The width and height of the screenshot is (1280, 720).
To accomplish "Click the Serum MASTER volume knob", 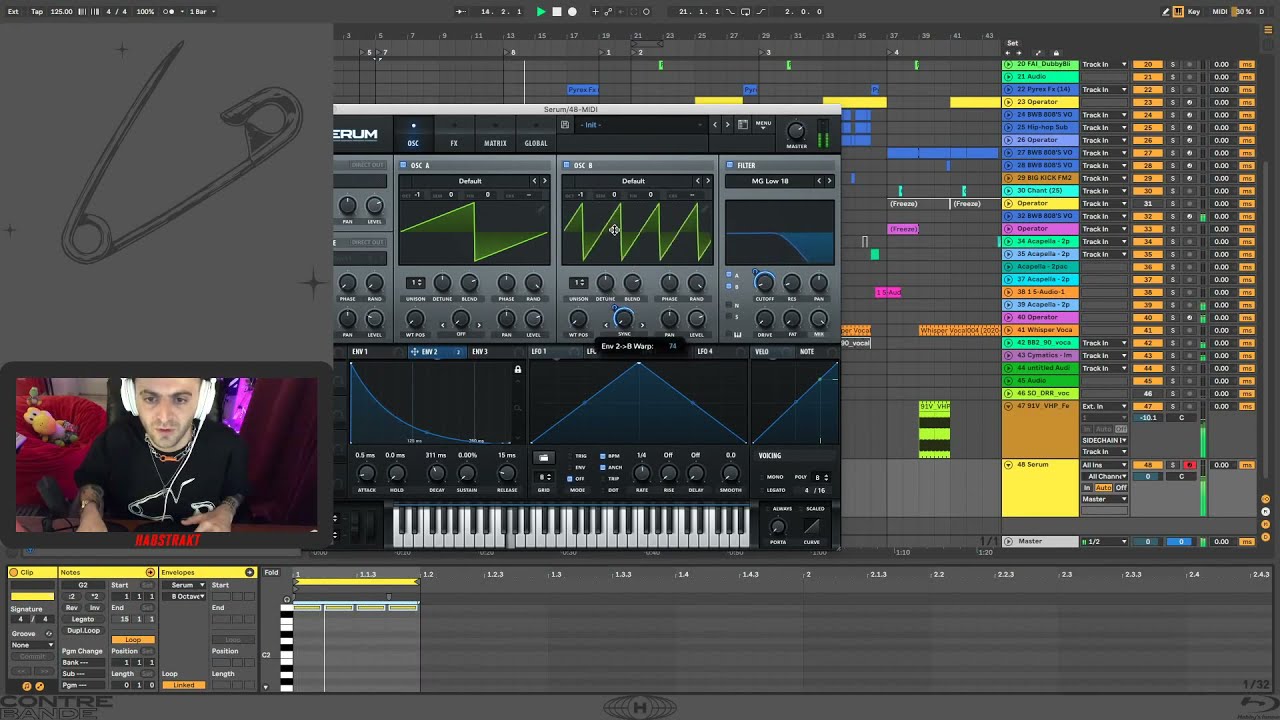I will point(796,131).
